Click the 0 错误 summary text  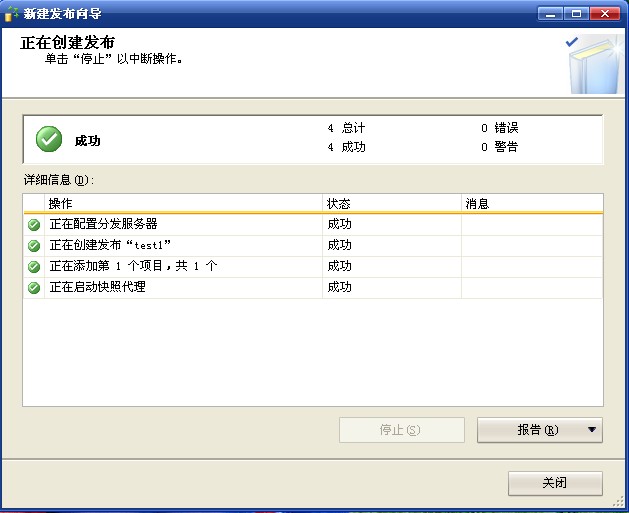499,128
